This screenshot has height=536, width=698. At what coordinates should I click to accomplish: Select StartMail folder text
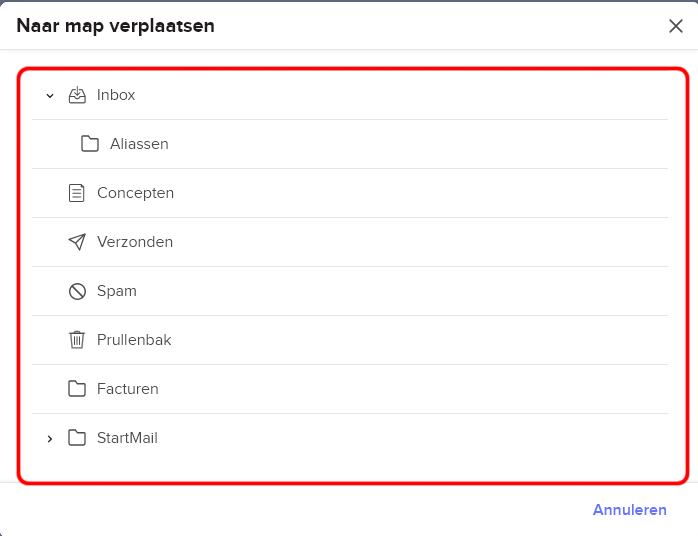pyautogui.click(x=127, y=438)
